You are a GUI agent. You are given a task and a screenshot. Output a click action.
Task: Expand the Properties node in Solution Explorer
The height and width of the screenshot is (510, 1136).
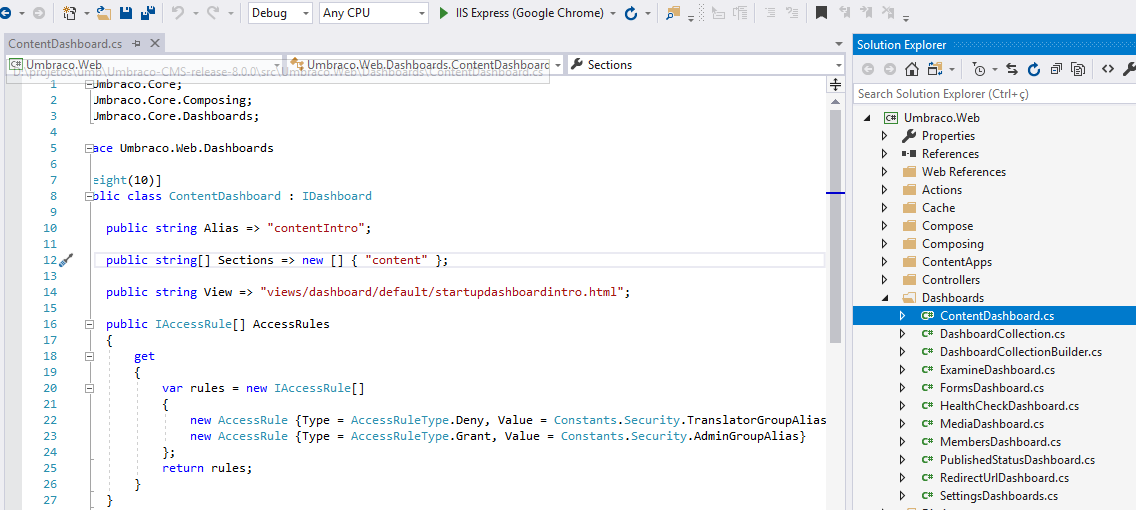pyautogui.click(x=884, y=135)
